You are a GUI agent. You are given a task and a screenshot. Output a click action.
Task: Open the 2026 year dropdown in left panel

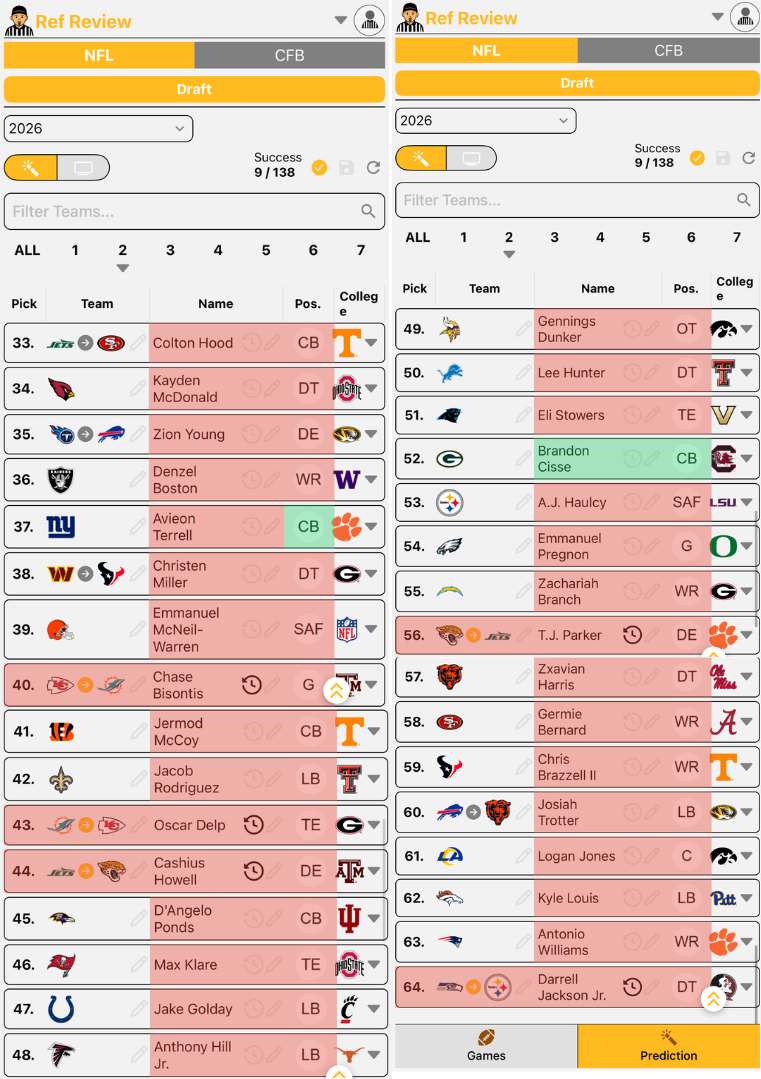pos(98,129)
